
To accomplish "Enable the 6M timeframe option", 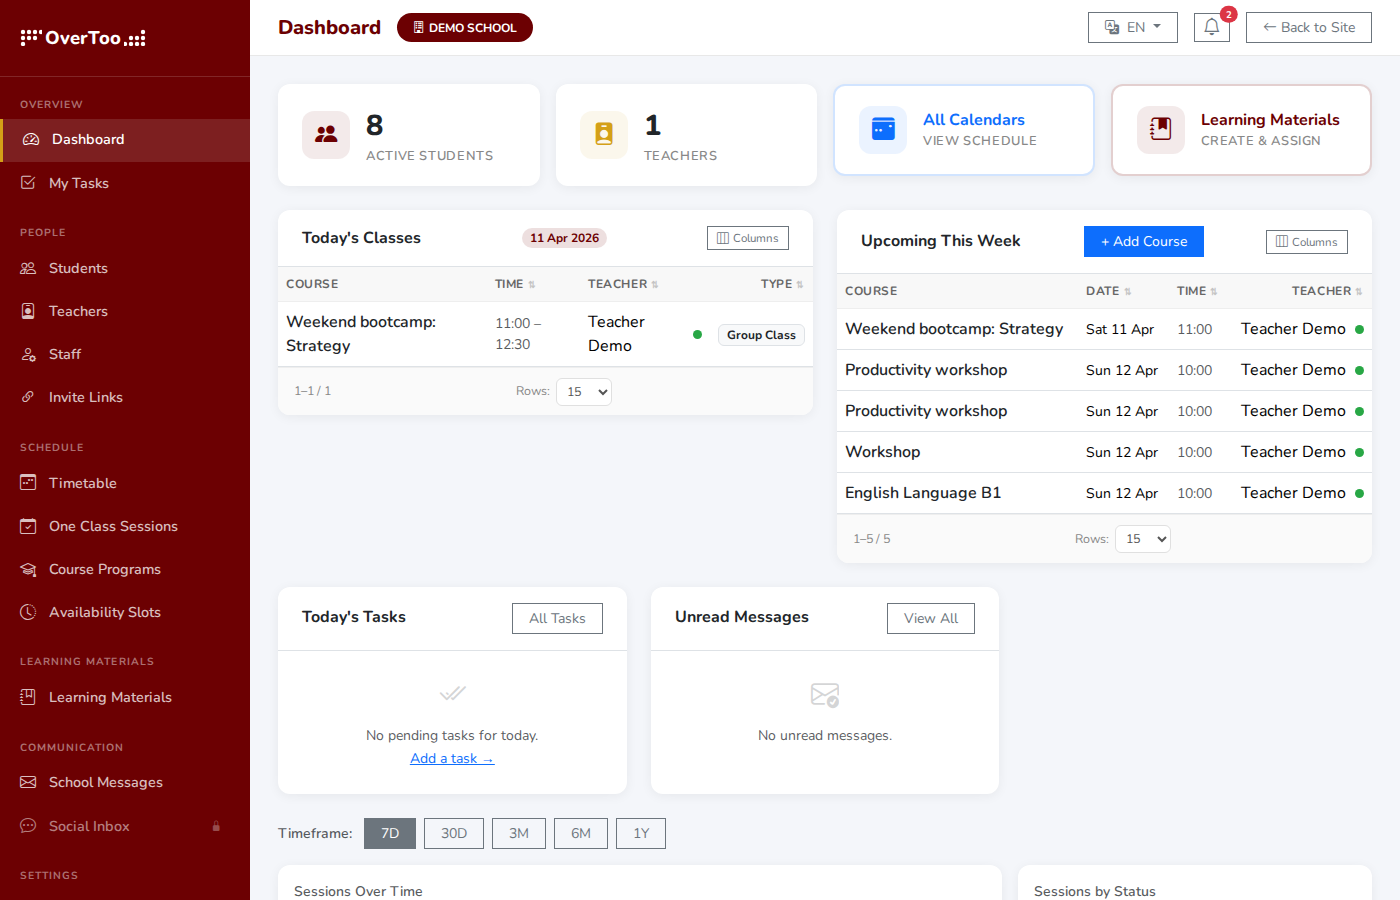I will (x=580, y=833).
